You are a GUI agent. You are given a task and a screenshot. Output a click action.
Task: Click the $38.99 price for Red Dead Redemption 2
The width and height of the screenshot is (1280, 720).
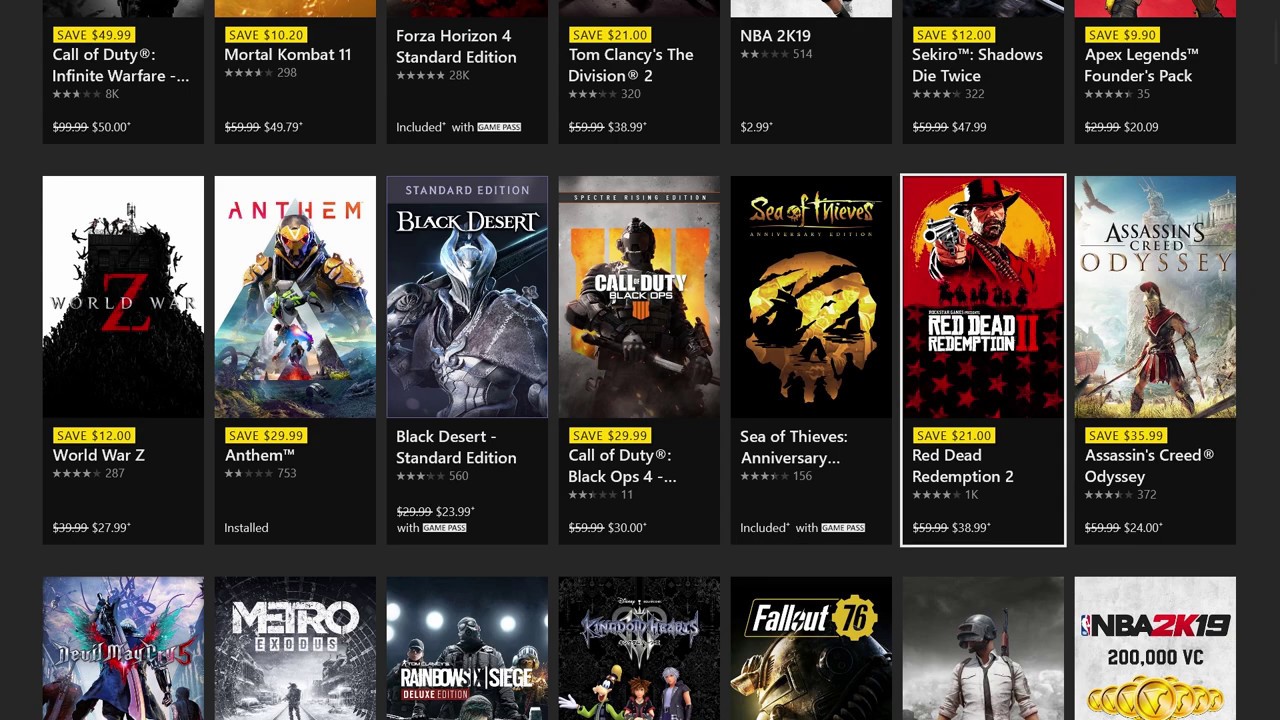point(971,528)
